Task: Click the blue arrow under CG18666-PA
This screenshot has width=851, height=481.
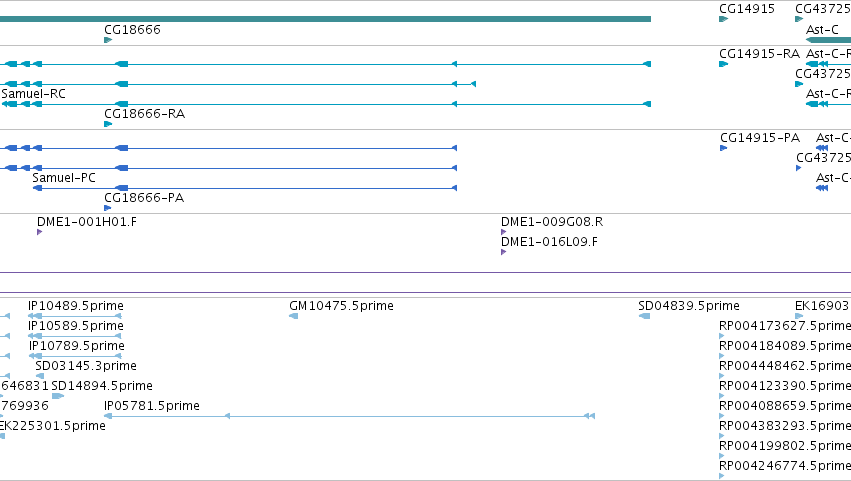Action: pyautogui.click(x=107, y=208)
